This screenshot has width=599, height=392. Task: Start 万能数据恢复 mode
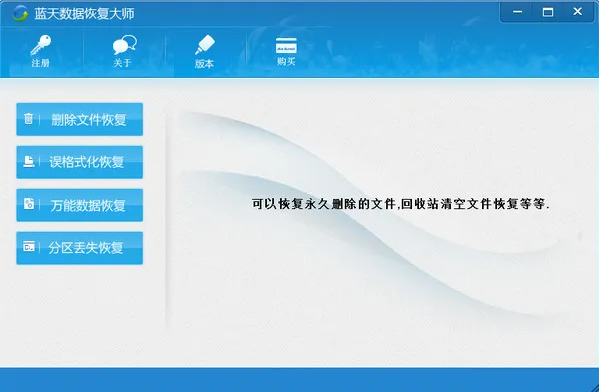(79, 205)
